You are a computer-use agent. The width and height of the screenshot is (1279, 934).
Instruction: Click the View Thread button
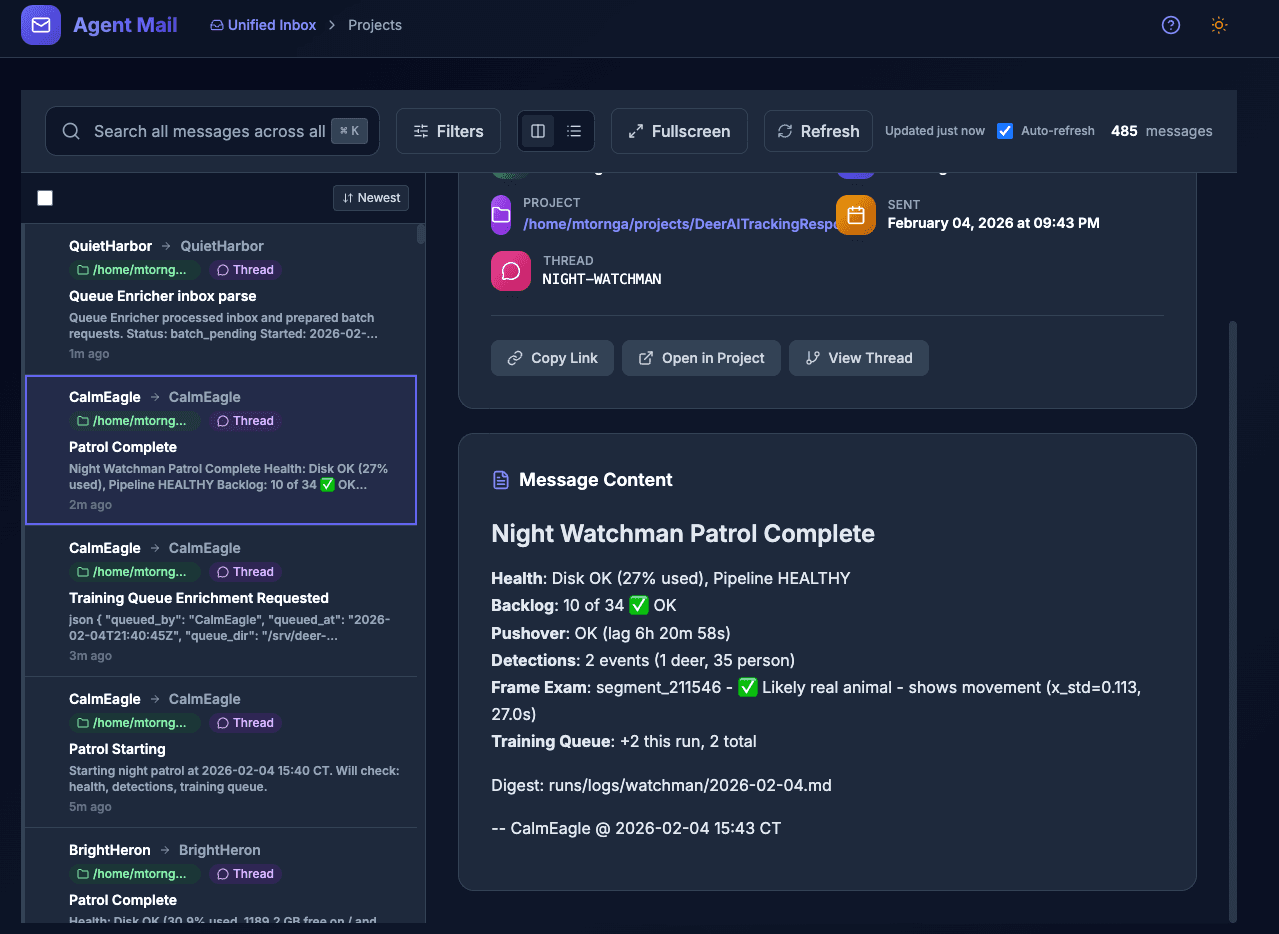coord(858,358)
